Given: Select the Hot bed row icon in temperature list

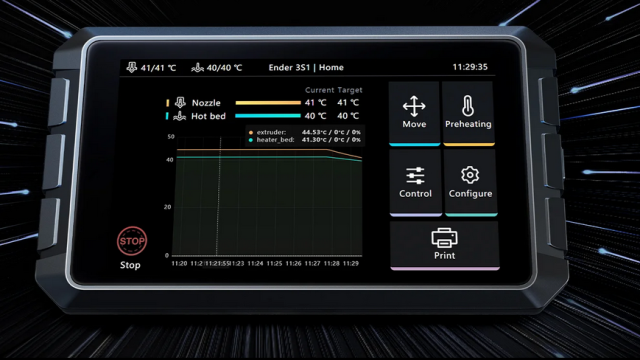Looking at the screenshot, I should (180, 116).
